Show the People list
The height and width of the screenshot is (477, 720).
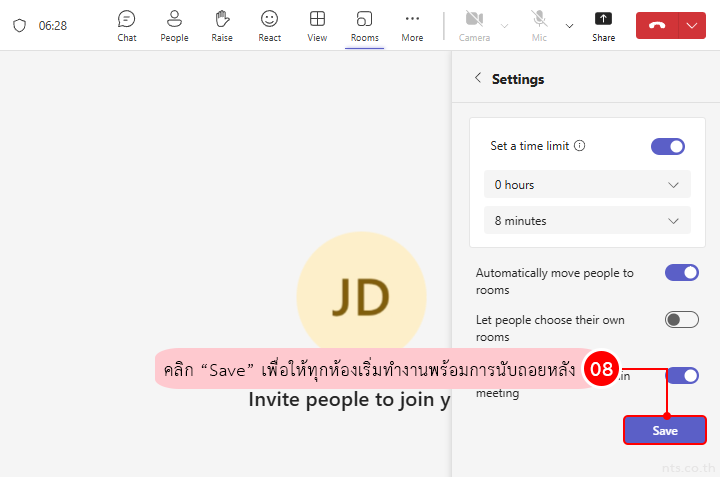tap(174, 25)
